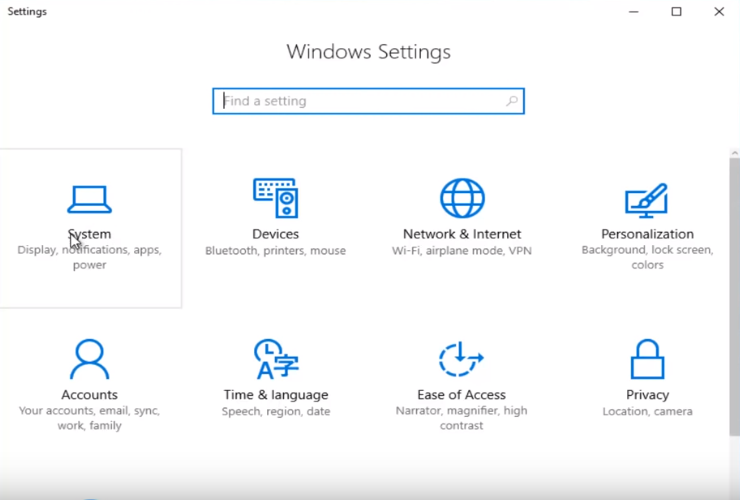
Task: Click the Time & language label
Action: (x=276, y=395)
